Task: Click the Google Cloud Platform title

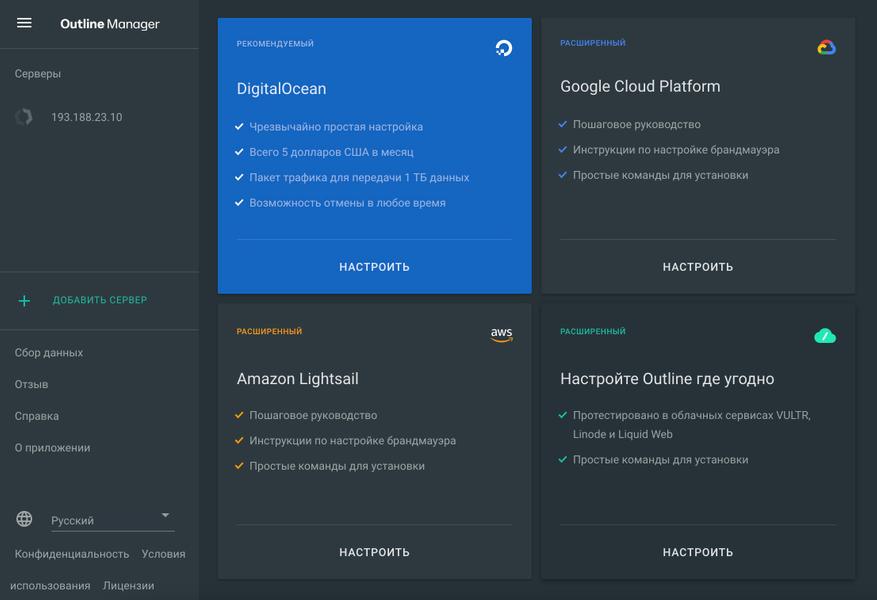Action: pyautogui.click(x=640, y=87)
